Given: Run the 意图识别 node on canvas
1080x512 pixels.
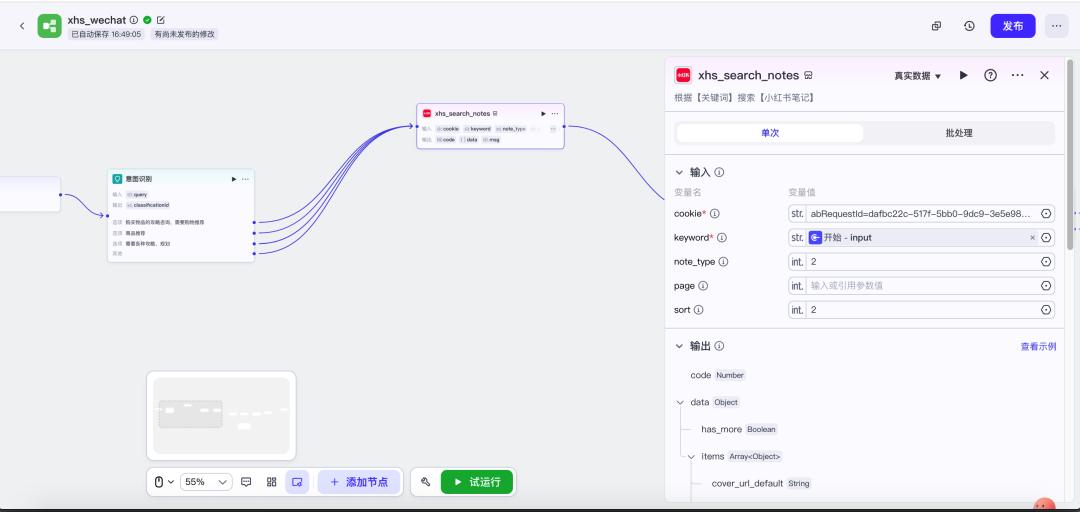Looking at the screenshot, I should [x=233, y=179].
